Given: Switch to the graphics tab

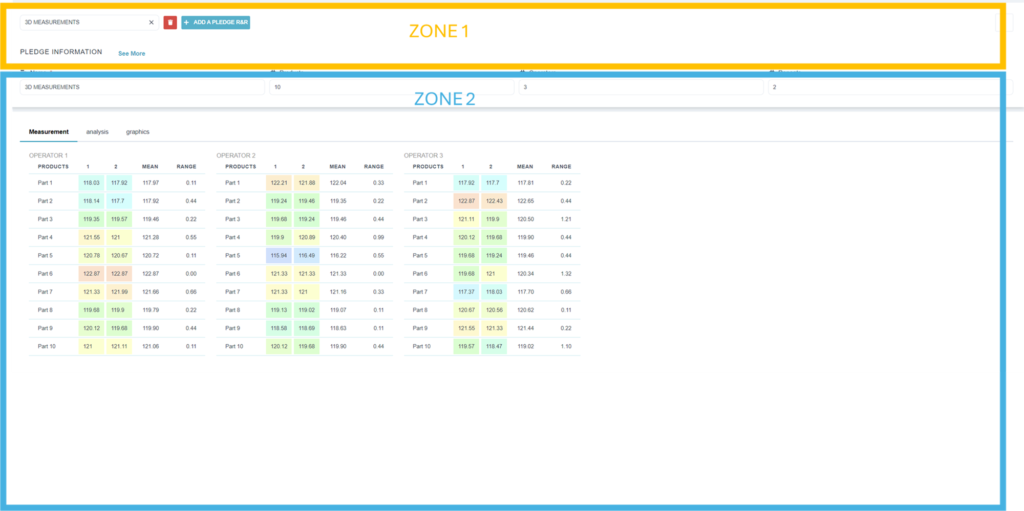Looking at the screenshot, I should click(x=138, y=132).
